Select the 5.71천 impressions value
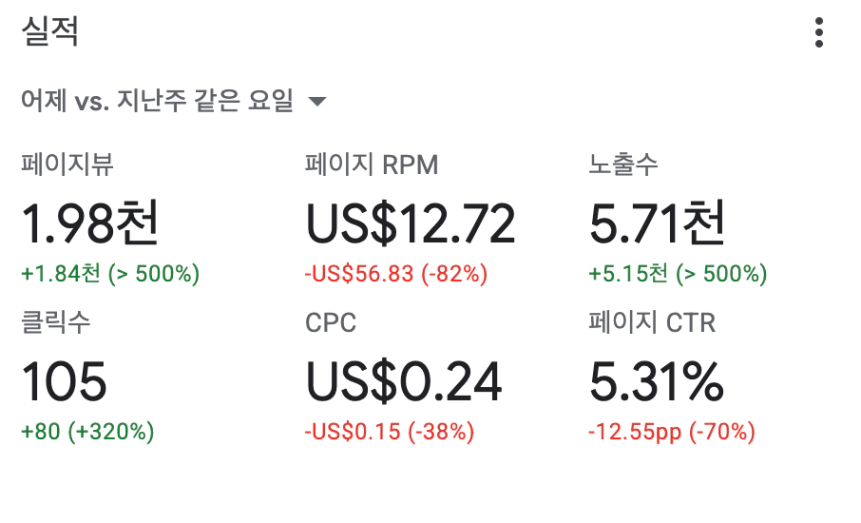The image size is (861, 523). (657, 222)
